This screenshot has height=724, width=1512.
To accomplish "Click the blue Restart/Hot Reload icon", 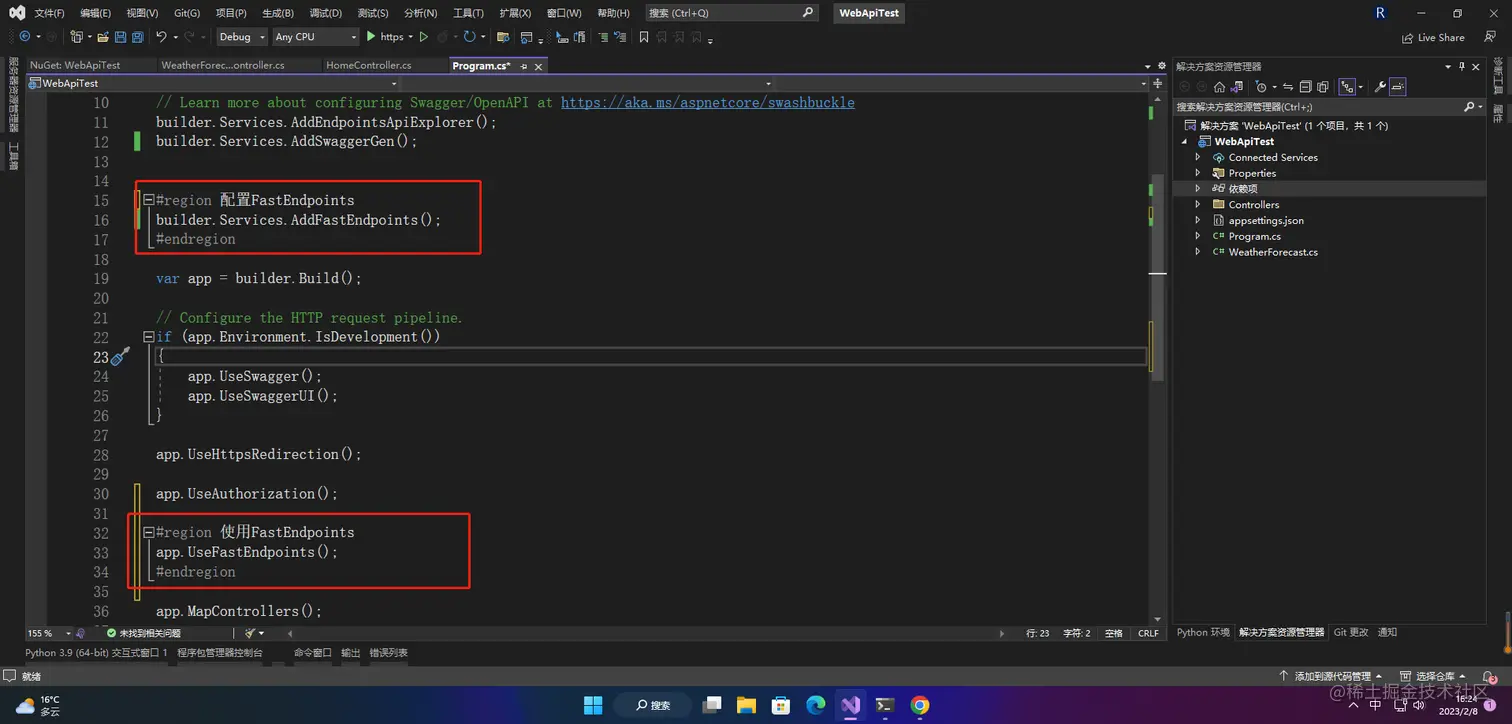I will tap(469, 37).
